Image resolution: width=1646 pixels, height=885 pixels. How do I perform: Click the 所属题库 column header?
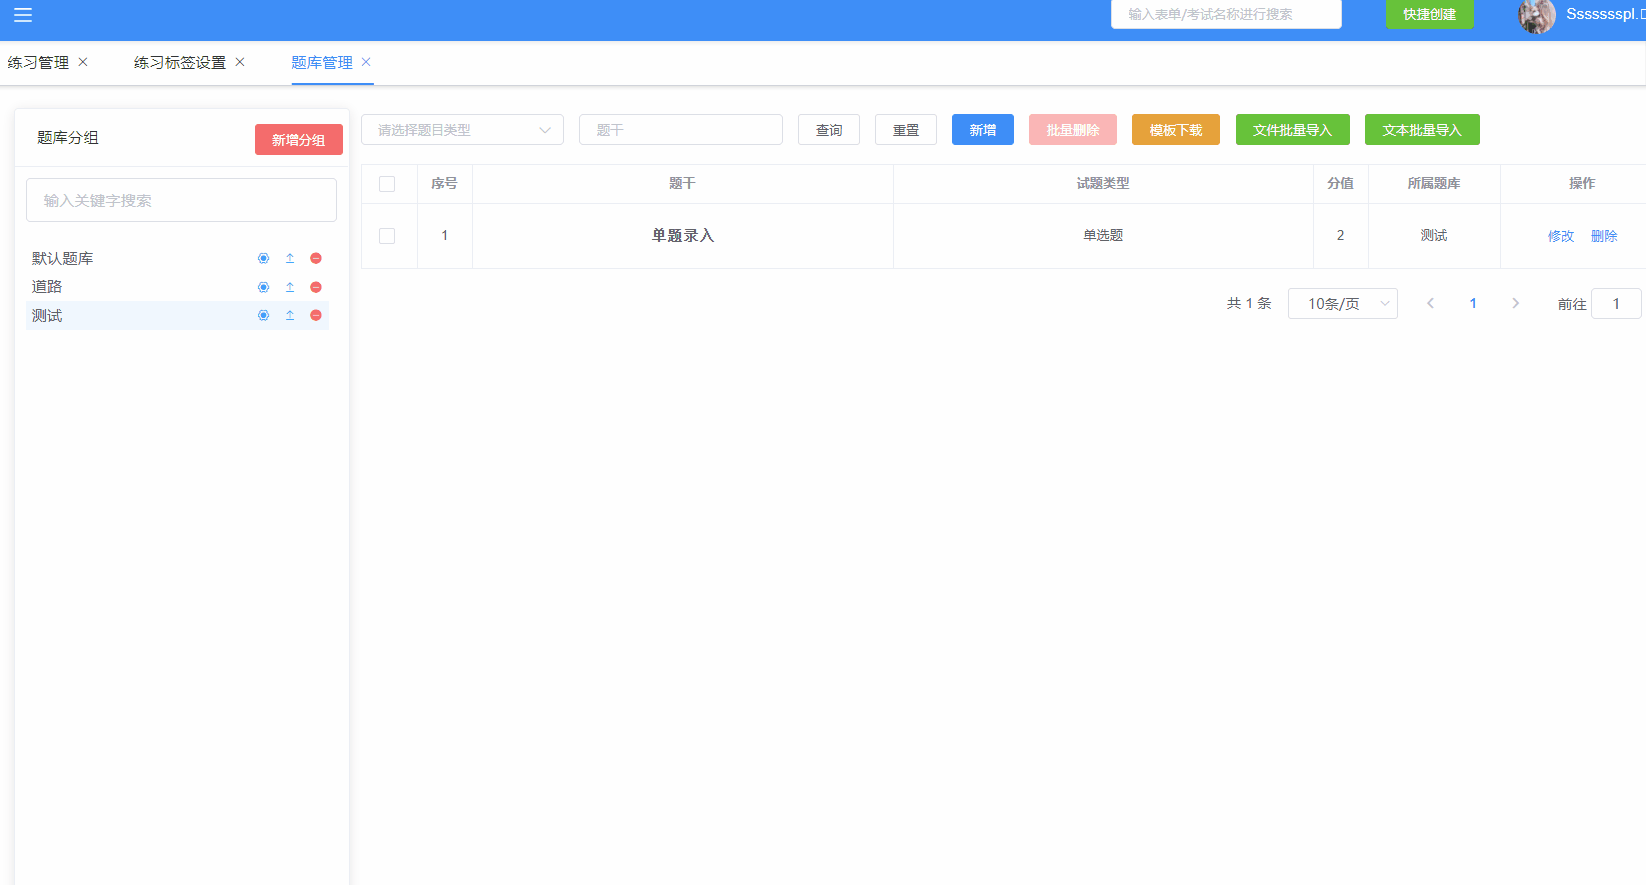point(1434,184)
